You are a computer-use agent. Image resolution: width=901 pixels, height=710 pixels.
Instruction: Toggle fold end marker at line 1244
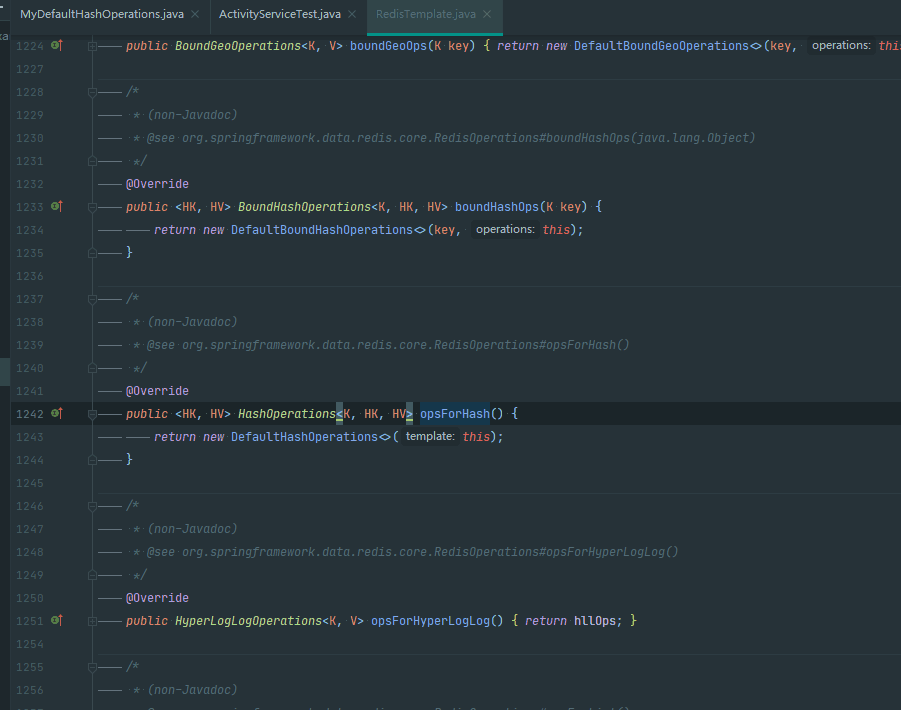click(92, 460)
